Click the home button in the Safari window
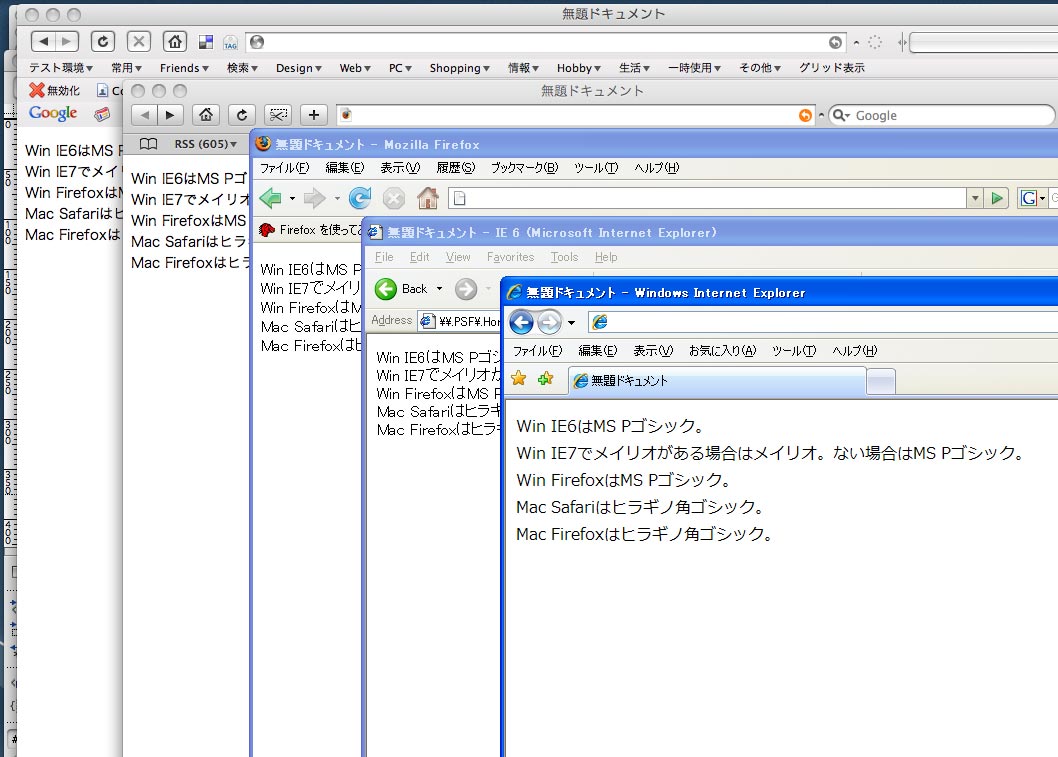This screenshot has width=1058, height=757. [206, 115]
